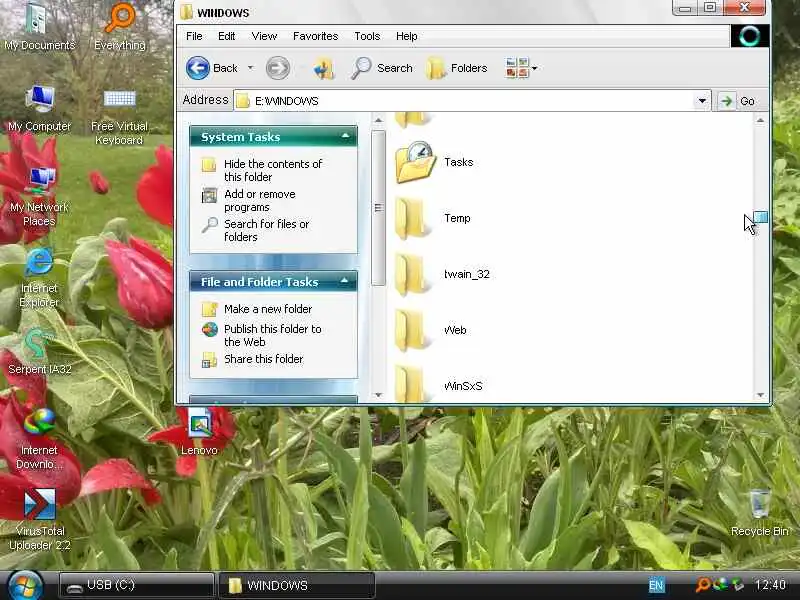Select the Temp folder icon
This screenshot has height=600, width=800.
pyautogui.click(x=411, y=218)
